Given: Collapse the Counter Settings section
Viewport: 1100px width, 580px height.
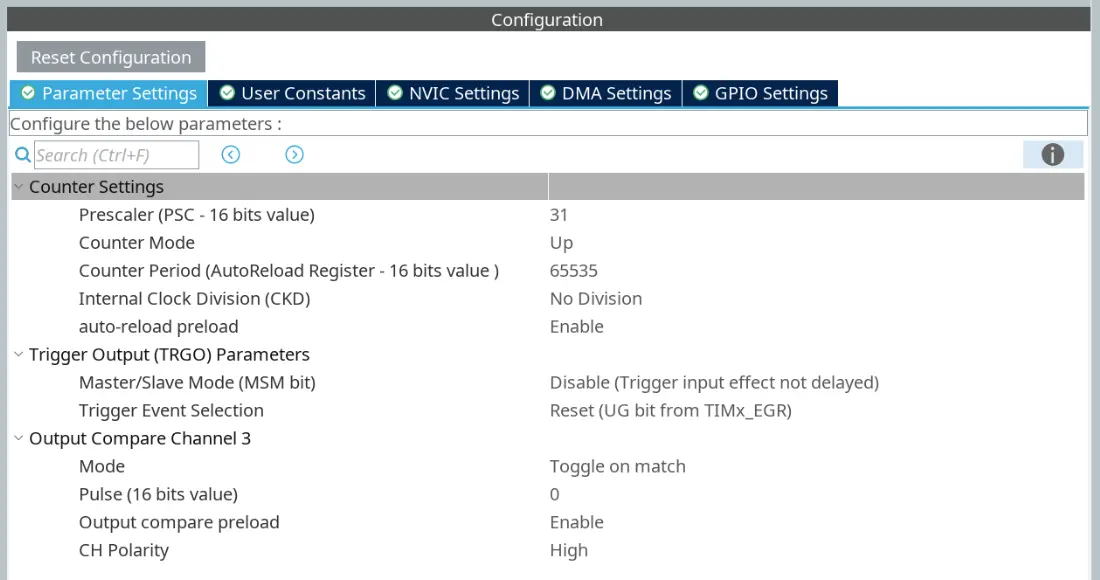Looking at the screenshot, I should click(19, 187).
